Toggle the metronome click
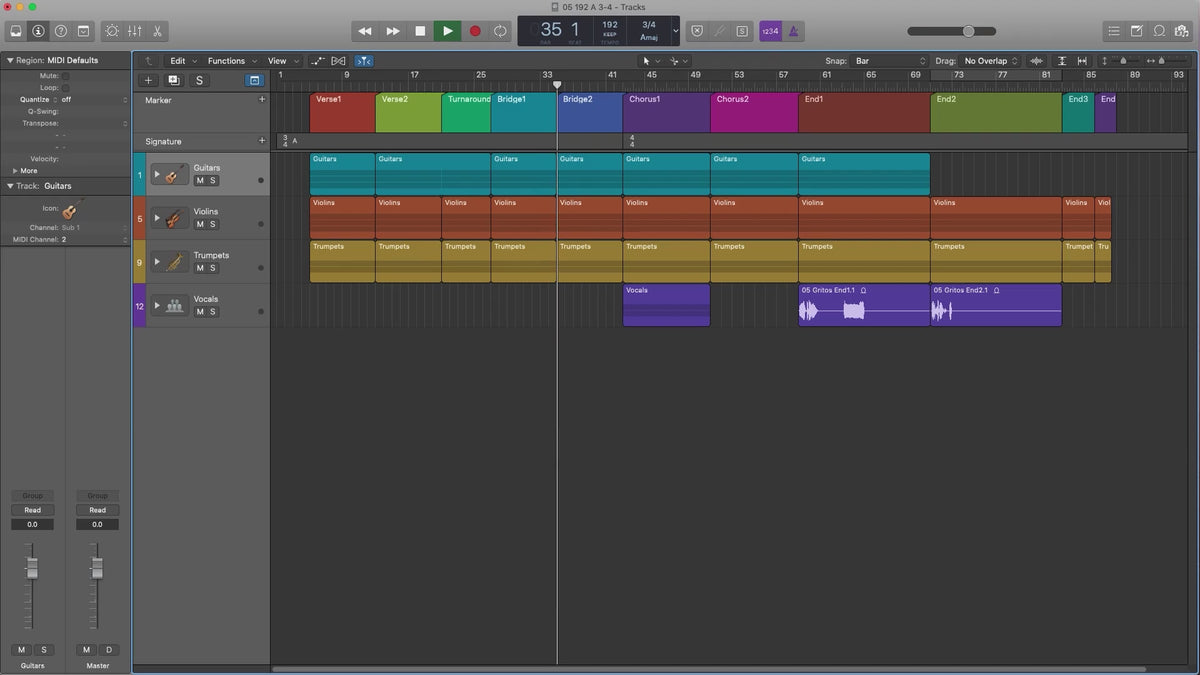Screen dimensions: 1200x675 click(x=794, y=31)
